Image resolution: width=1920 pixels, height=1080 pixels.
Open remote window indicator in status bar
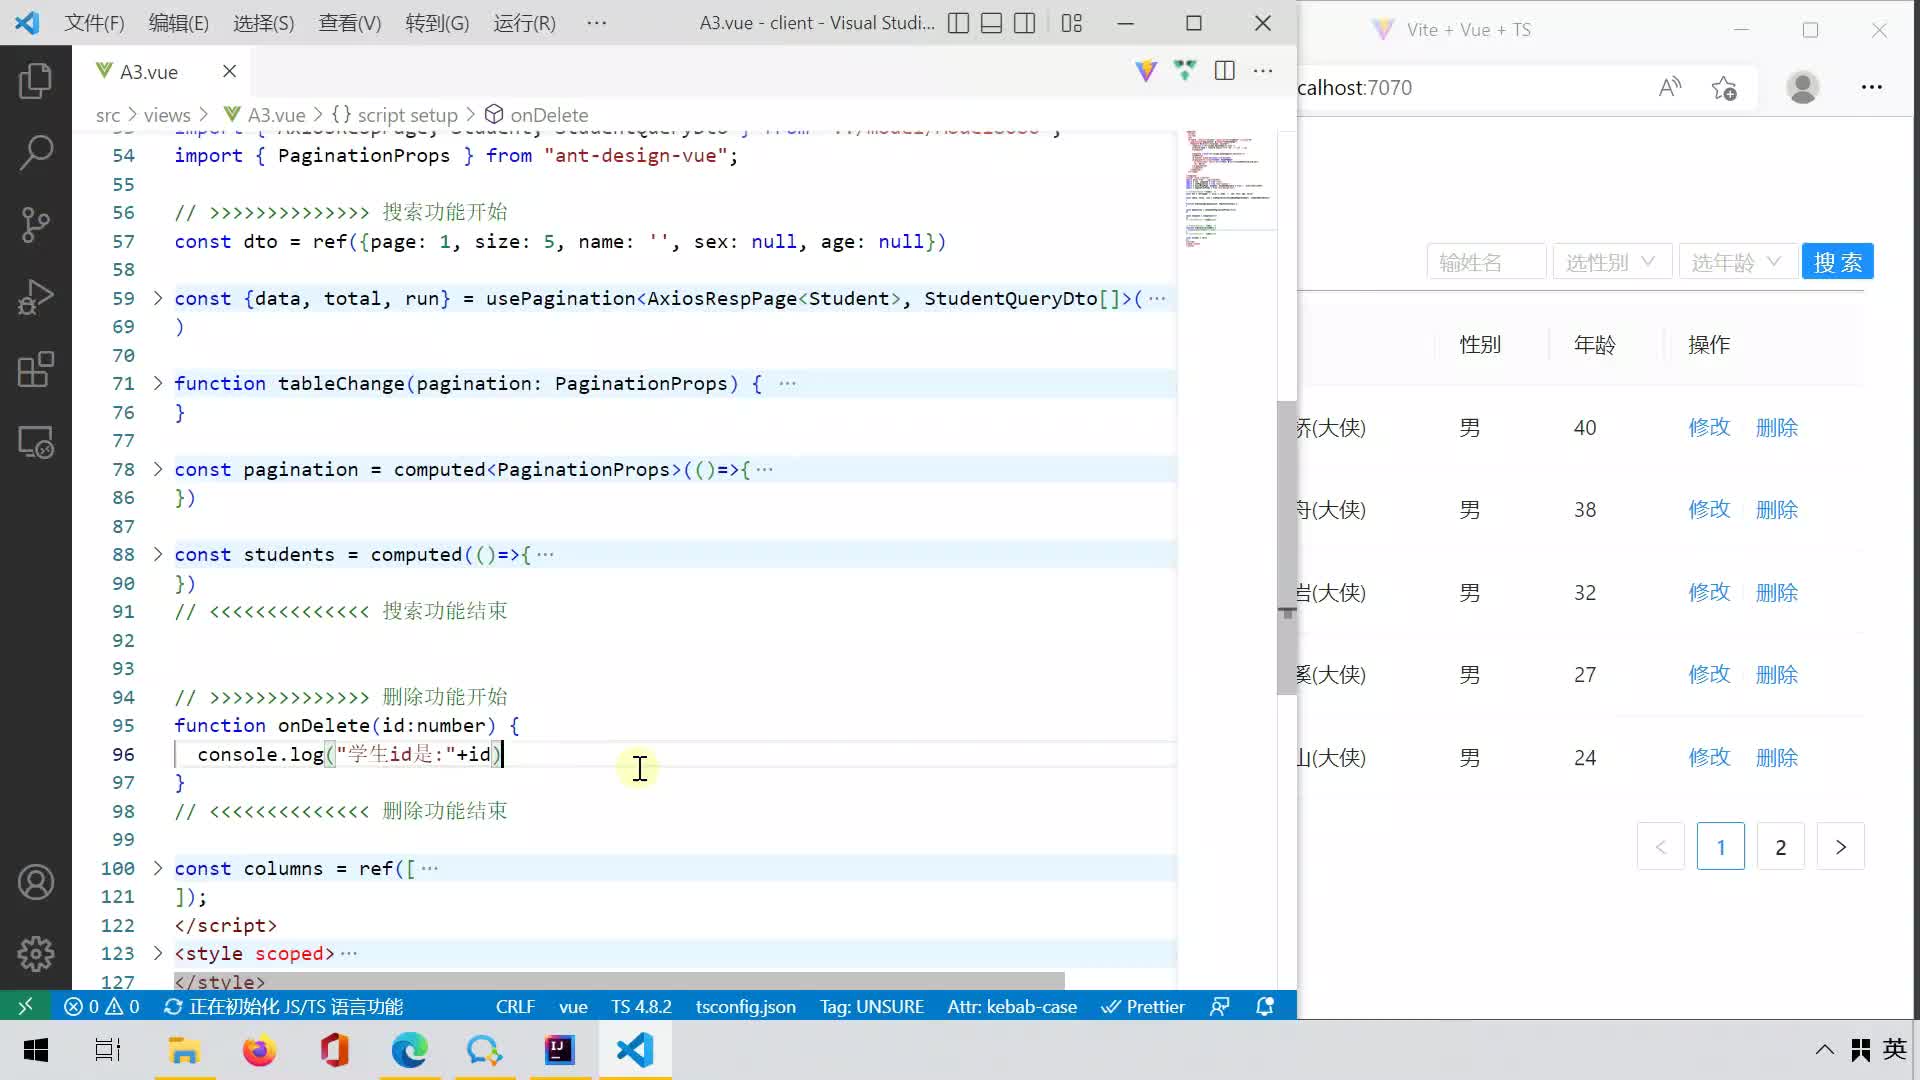click(26, 1006)
